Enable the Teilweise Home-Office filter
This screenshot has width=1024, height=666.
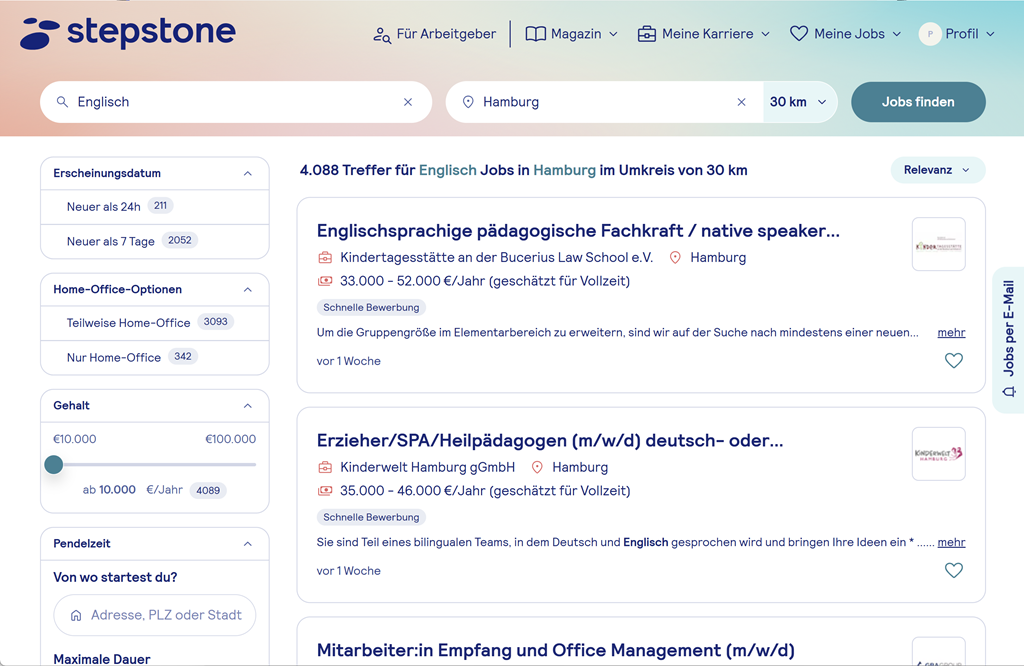pos(128,323)
